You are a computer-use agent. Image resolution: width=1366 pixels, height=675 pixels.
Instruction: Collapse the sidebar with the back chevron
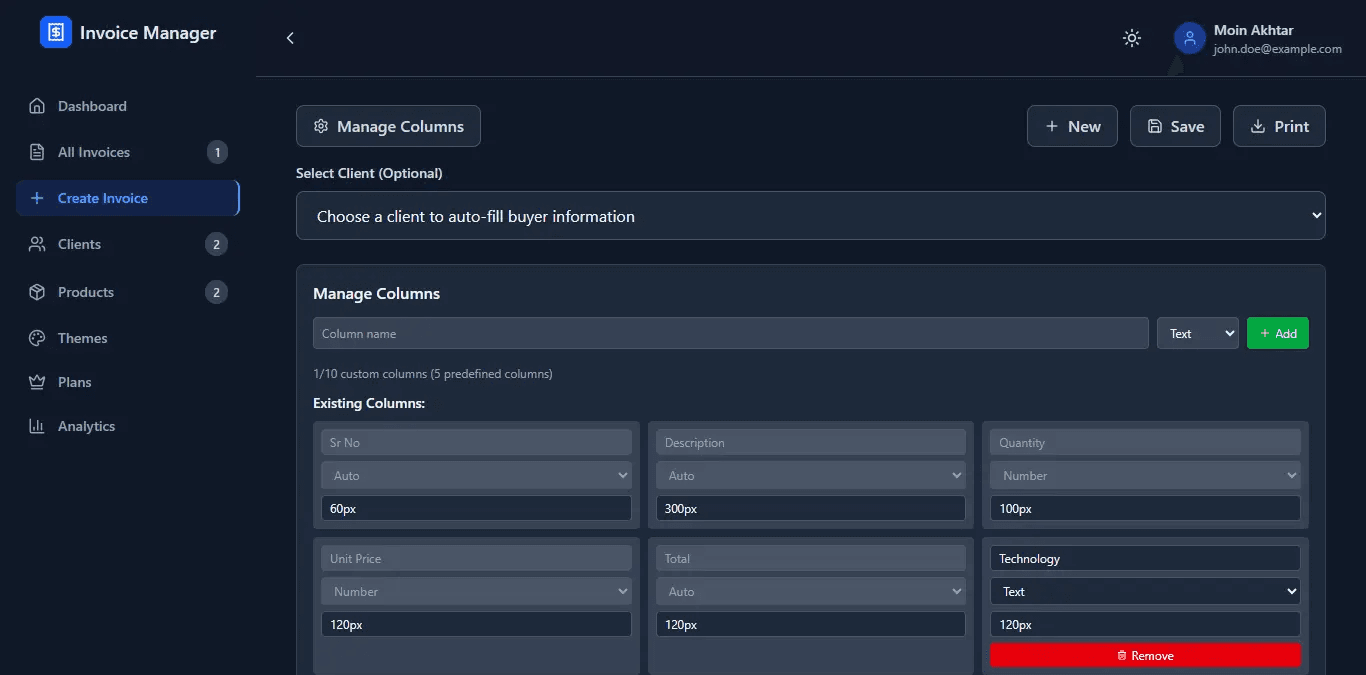pos(290,38)
